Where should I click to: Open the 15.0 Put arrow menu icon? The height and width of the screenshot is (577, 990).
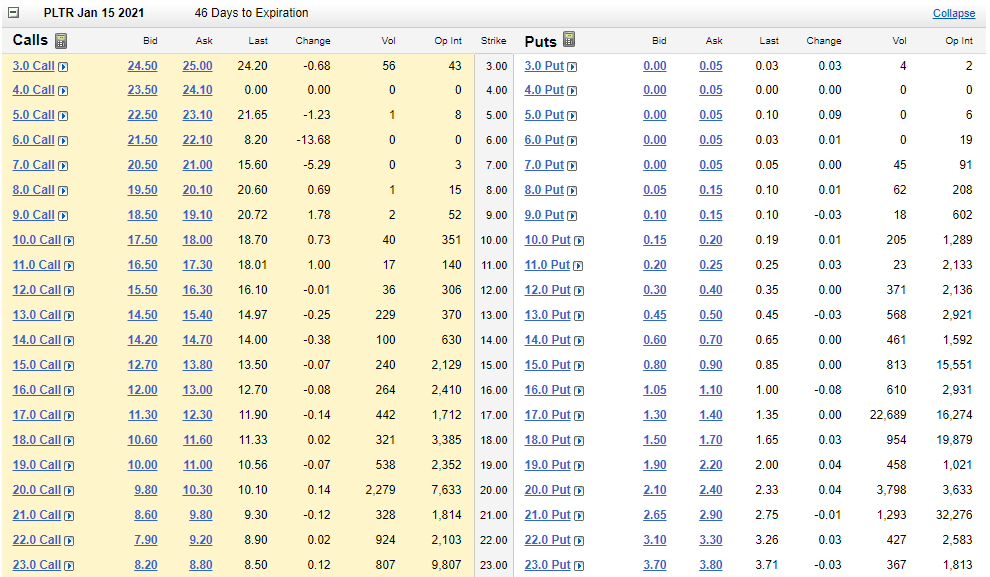[579, 366]
